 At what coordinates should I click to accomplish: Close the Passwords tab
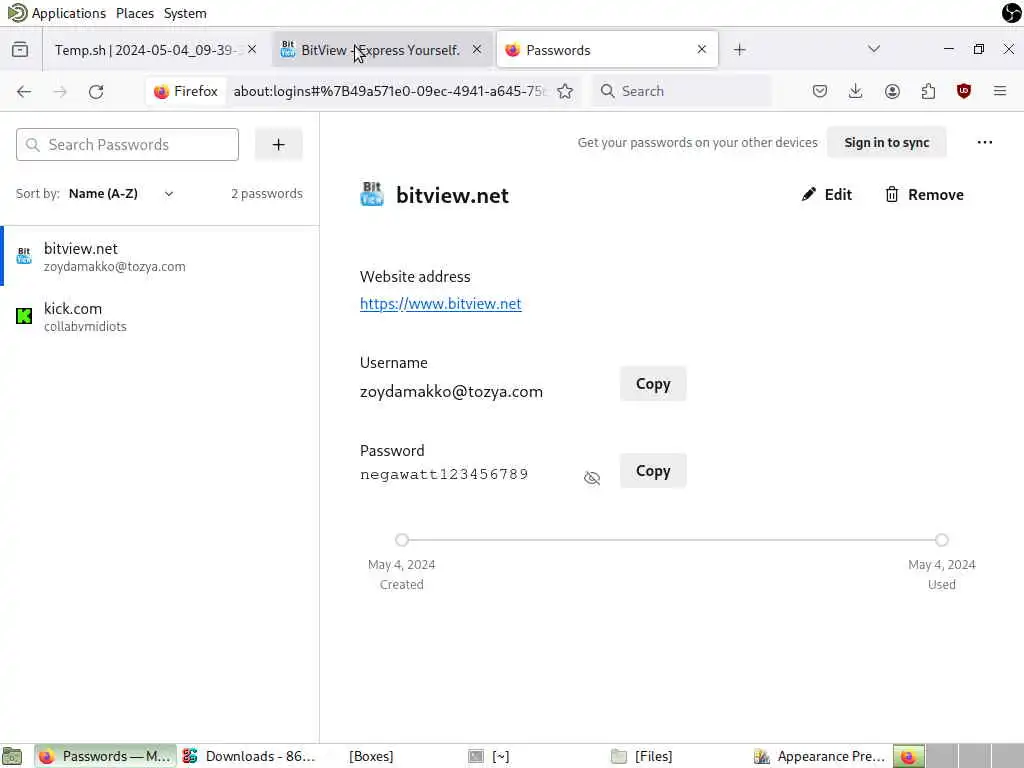[x=701, y=50]
